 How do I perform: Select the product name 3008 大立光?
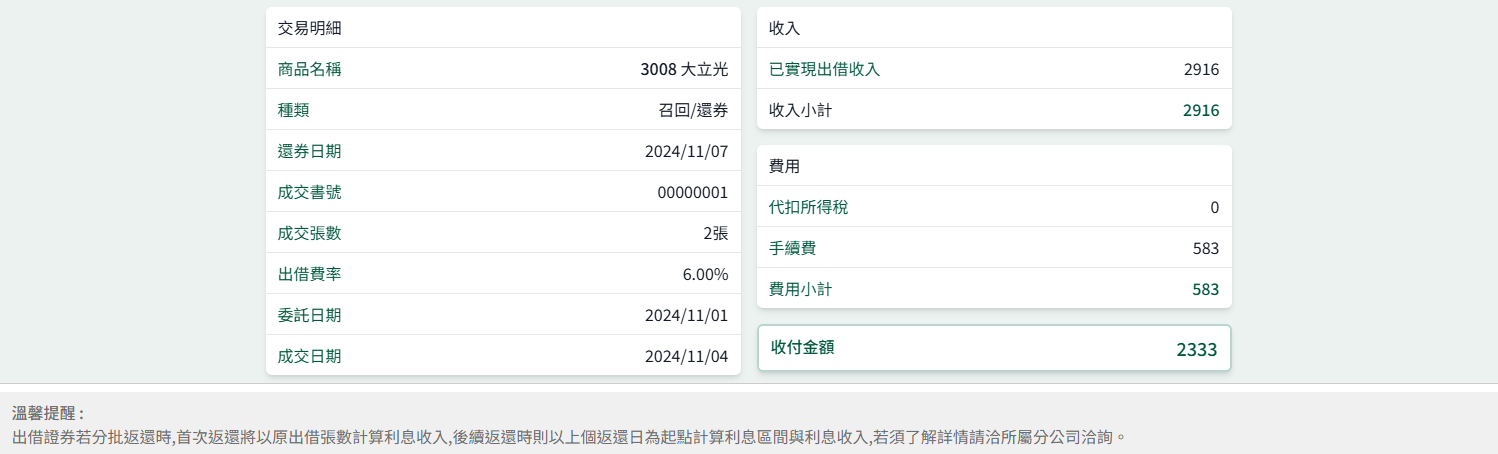point(684,70)
